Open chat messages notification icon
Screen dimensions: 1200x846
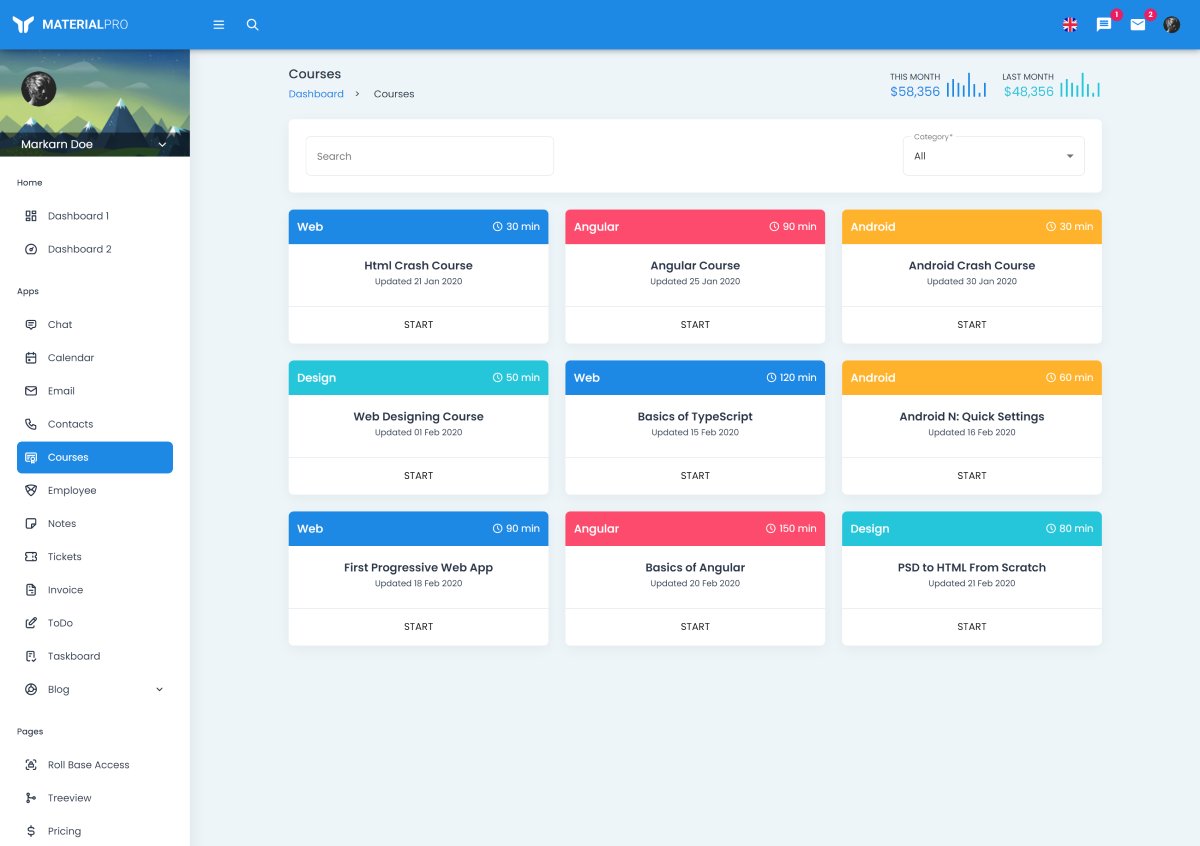pyautogui.click(x=1104, y=25)
